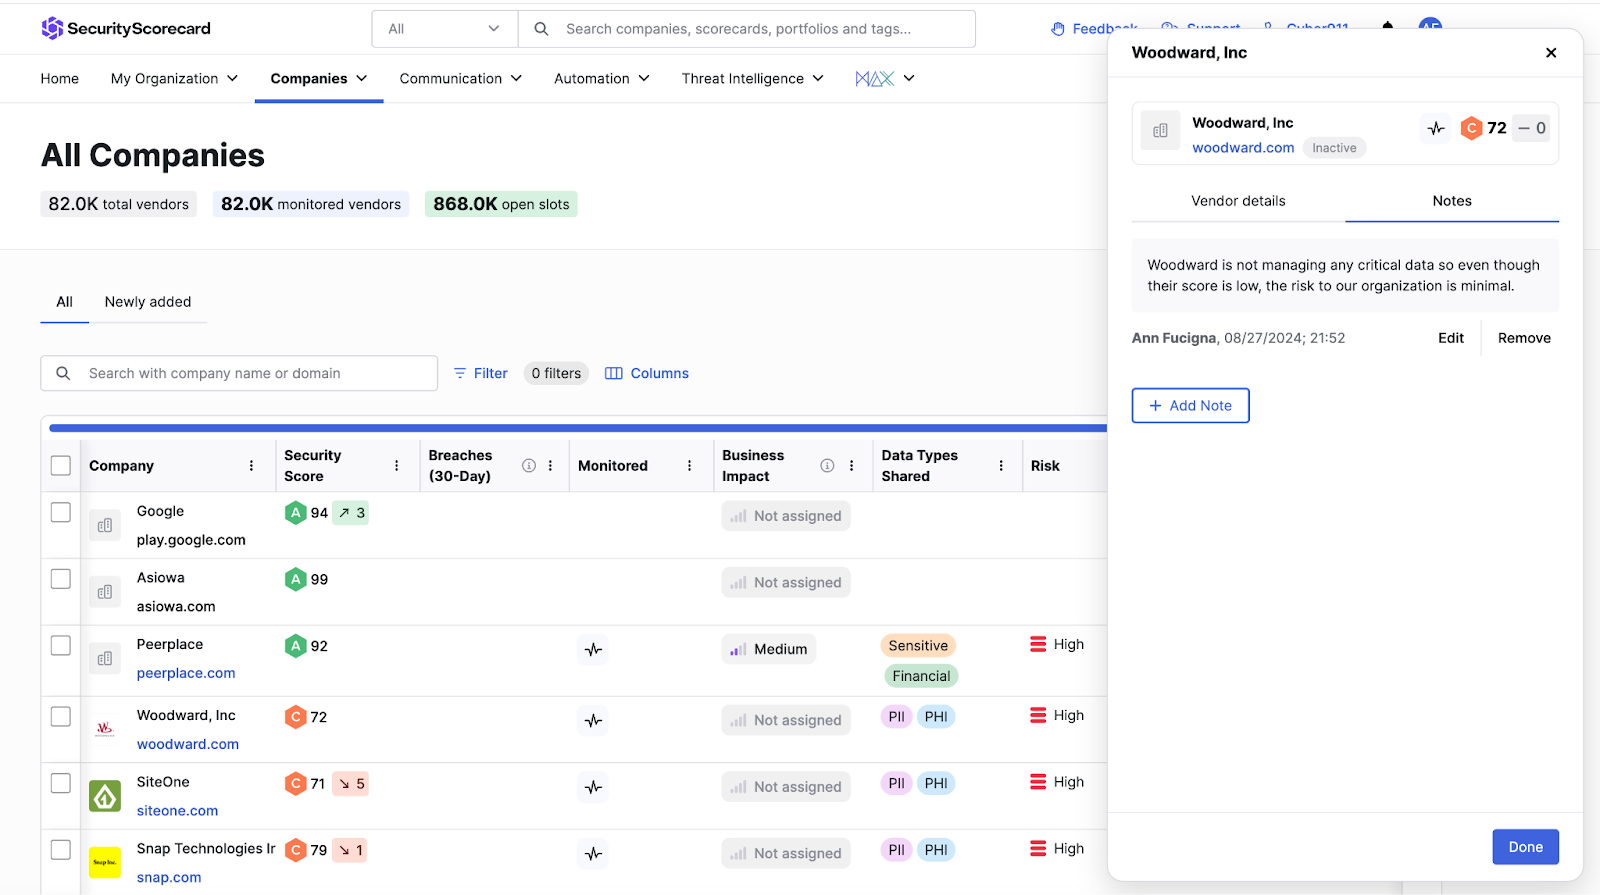The image size is (1600, 895).
Task: Open the All search scope dropdown
Action: pos(445,29)
